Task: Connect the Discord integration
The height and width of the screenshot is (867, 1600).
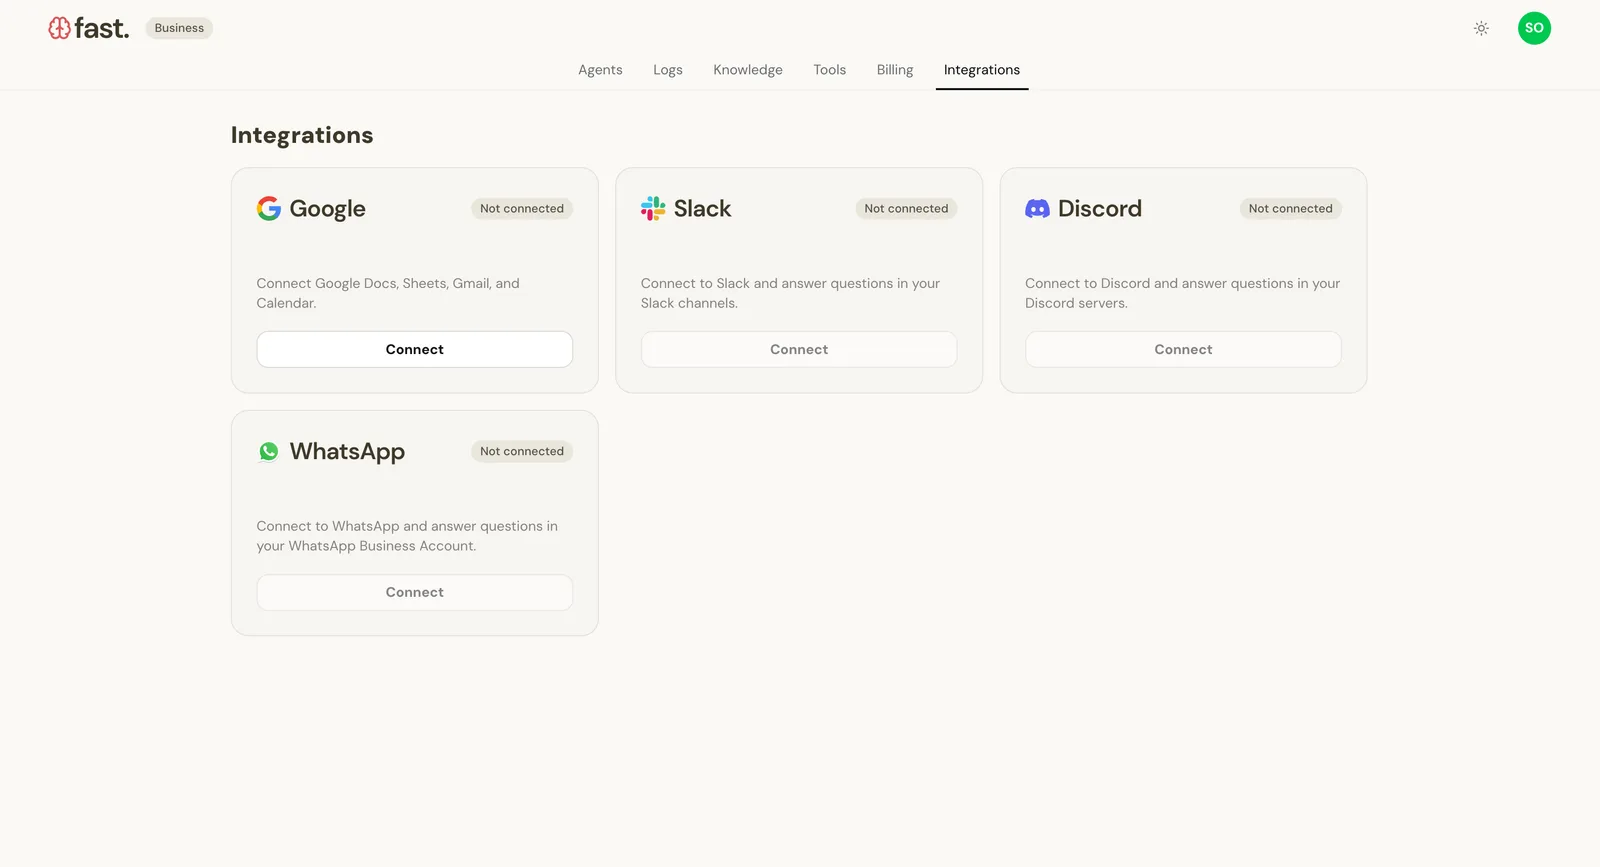Action: [x=1183, y=349]
